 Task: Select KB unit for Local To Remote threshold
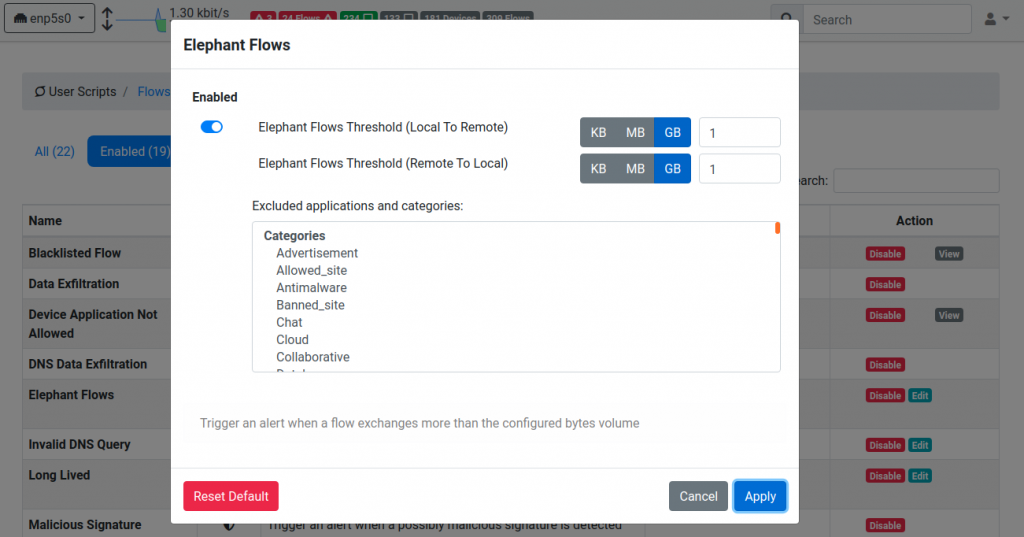coord(598,133)
